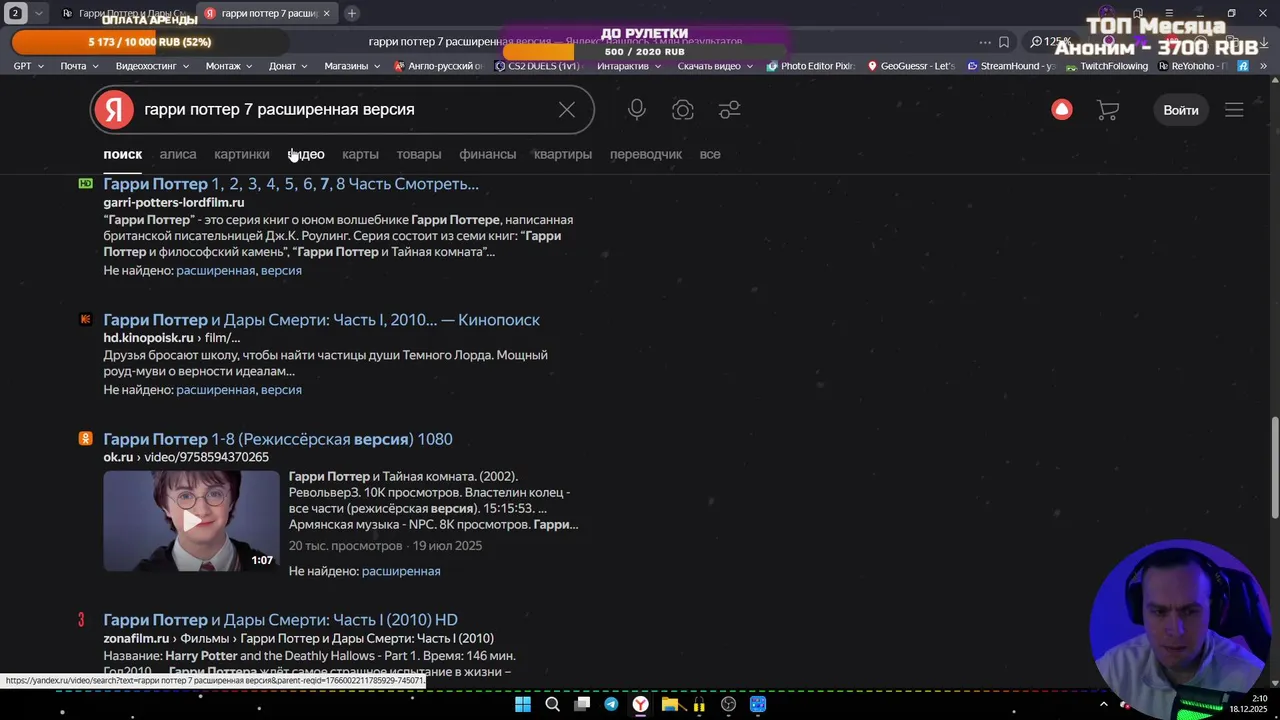The image size is (1280, 720).
Task: Open CS2 DUELS bookmark
Action: coord(537,66)
